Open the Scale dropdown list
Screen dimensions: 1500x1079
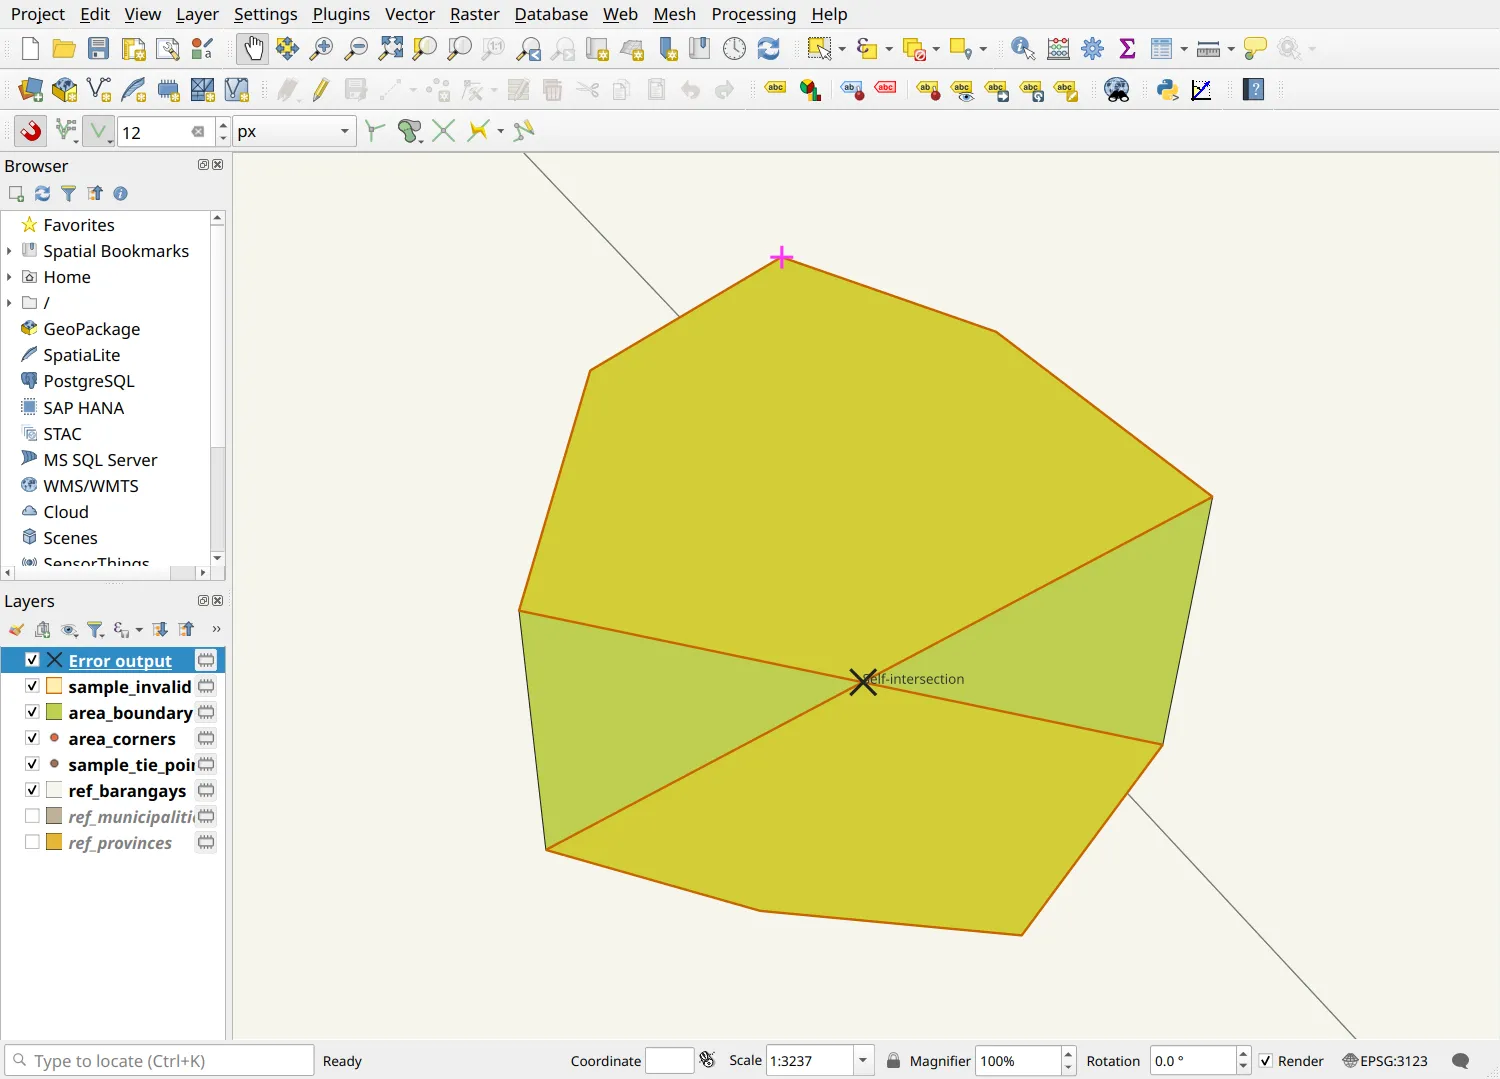863,1061
